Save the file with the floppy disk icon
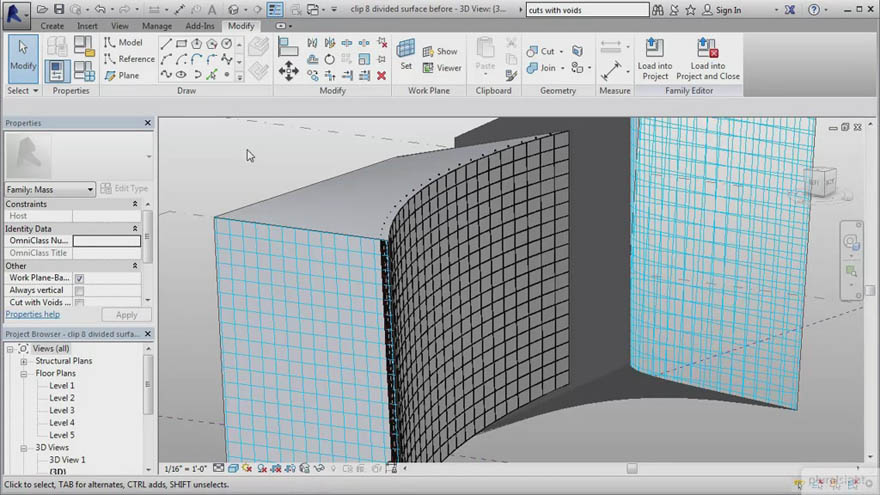 click(59, 10)
